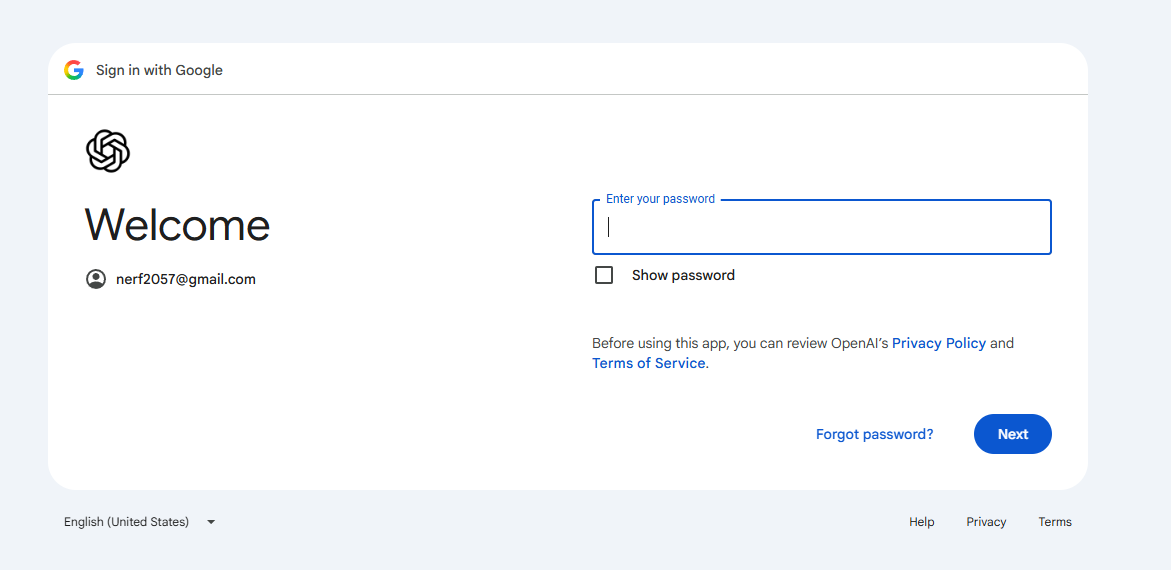The image size is (1171, 570).
Task: Click the account avatar icon beside email
Action: click(96, 279)
